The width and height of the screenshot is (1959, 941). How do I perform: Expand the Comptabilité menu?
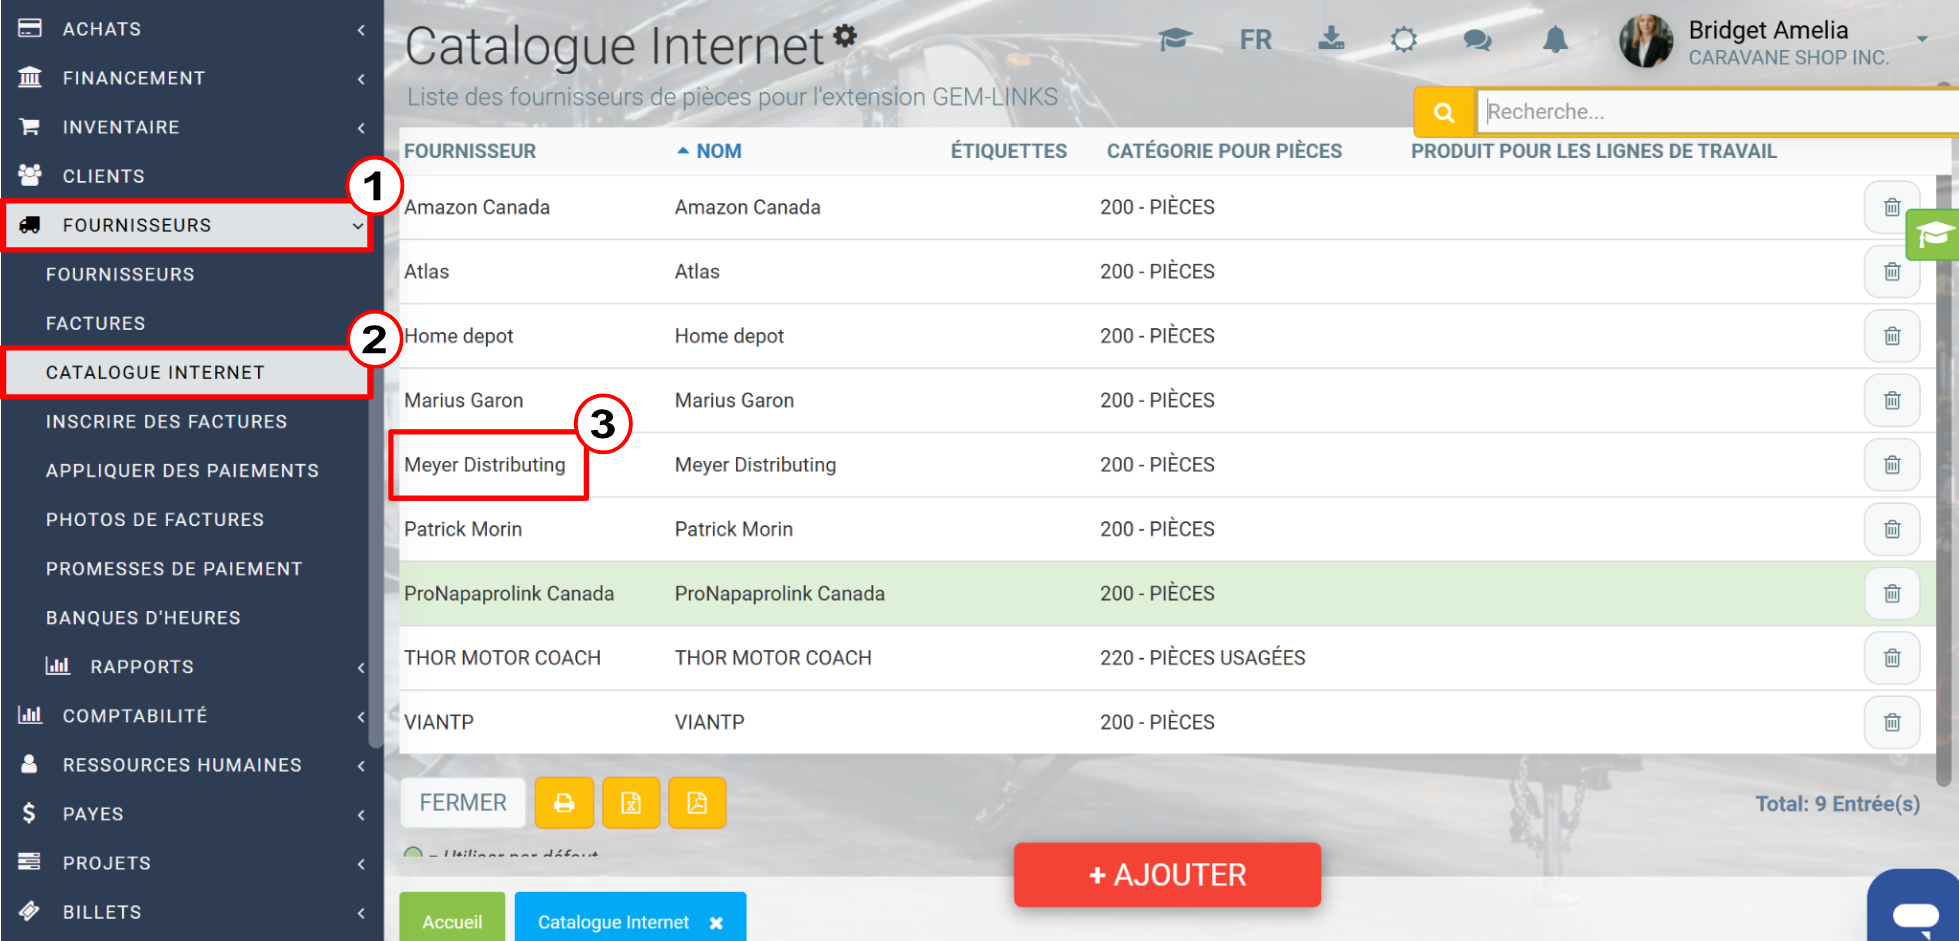click(192, 716)
